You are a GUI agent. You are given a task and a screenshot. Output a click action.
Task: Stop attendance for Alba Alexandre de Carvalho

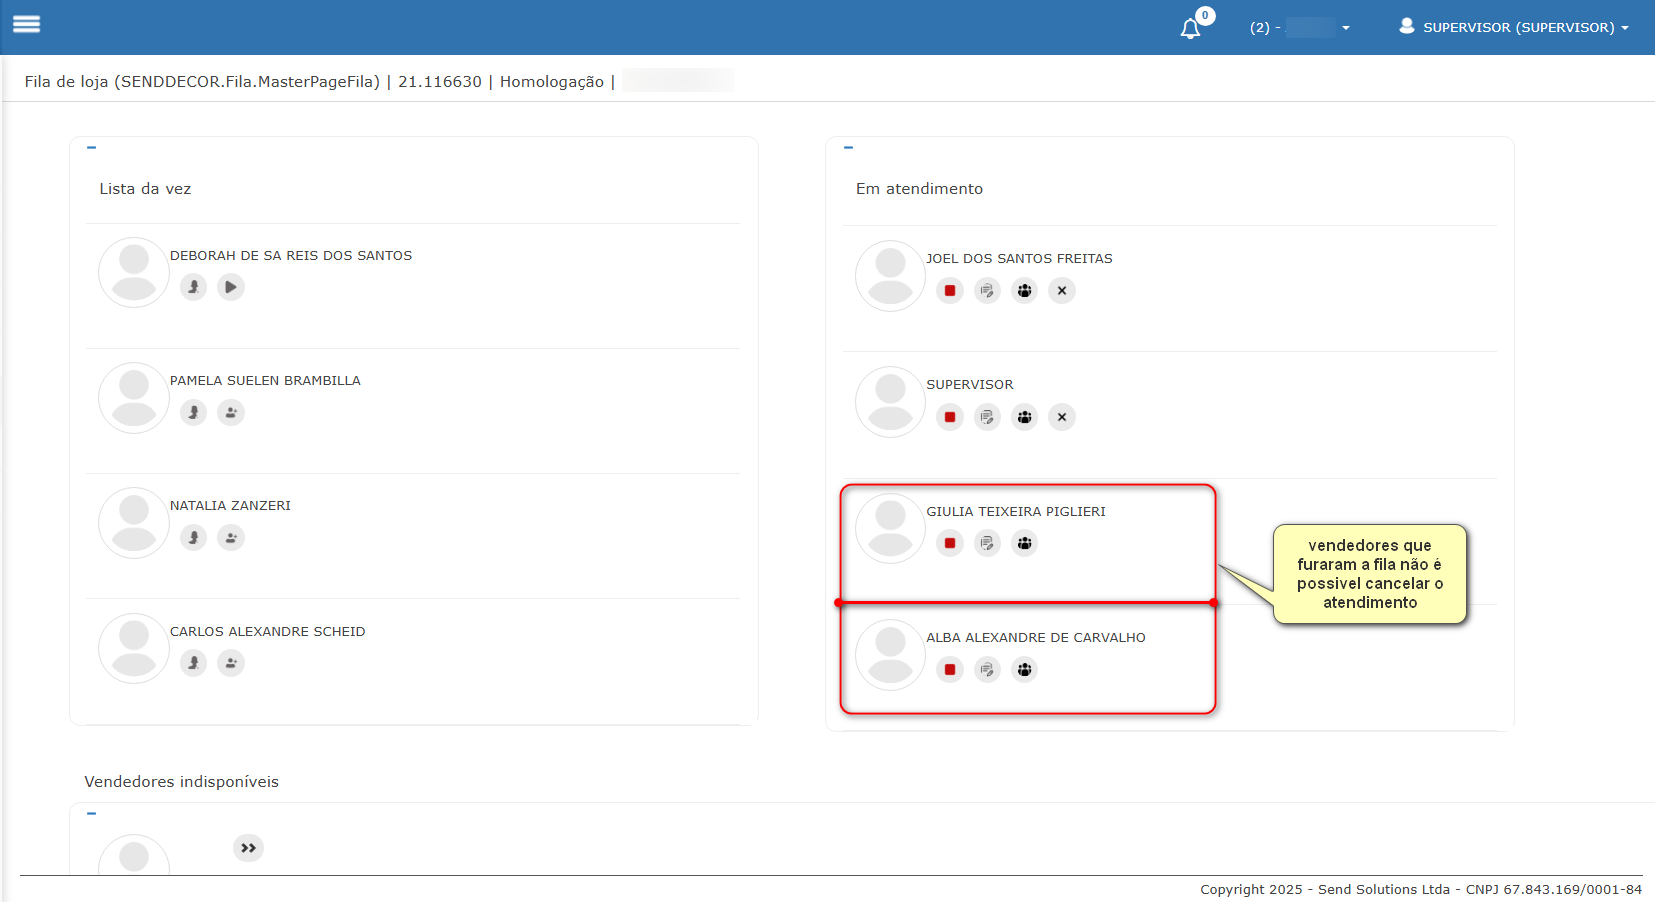[950, 670]
